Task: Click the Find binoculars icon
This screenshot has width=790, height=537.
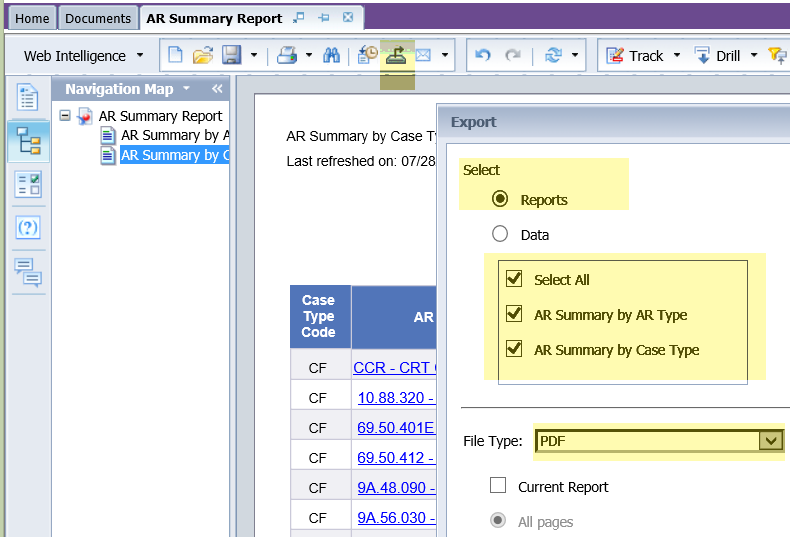Action: pos(331,55)
